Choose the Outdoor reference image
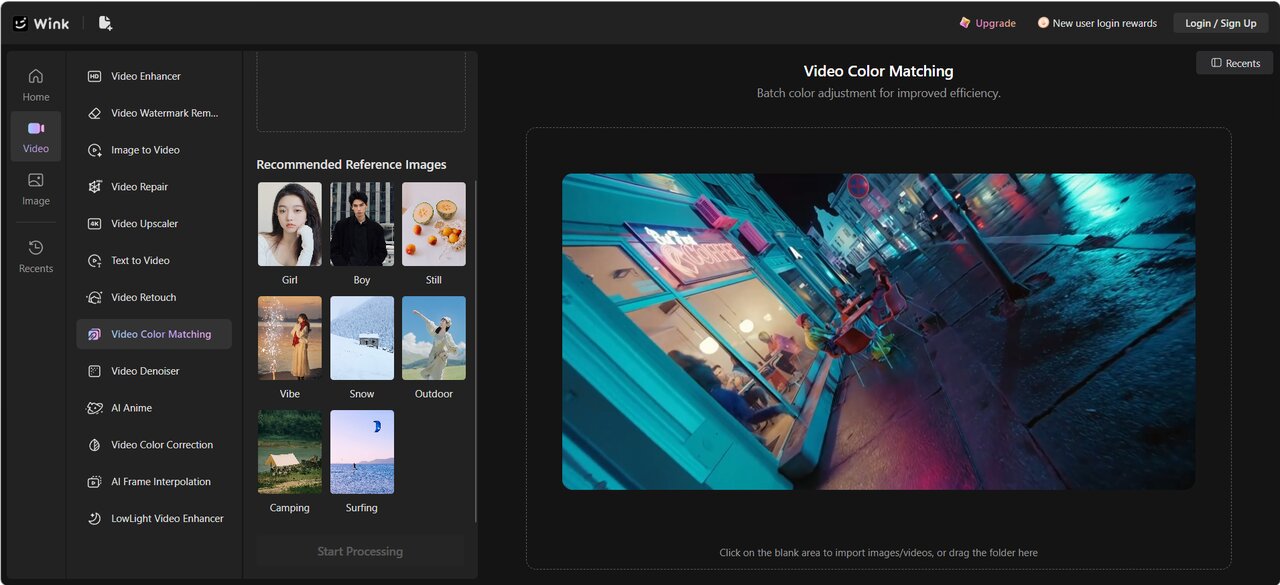The image size is (1280, 585). click(434, 338)
